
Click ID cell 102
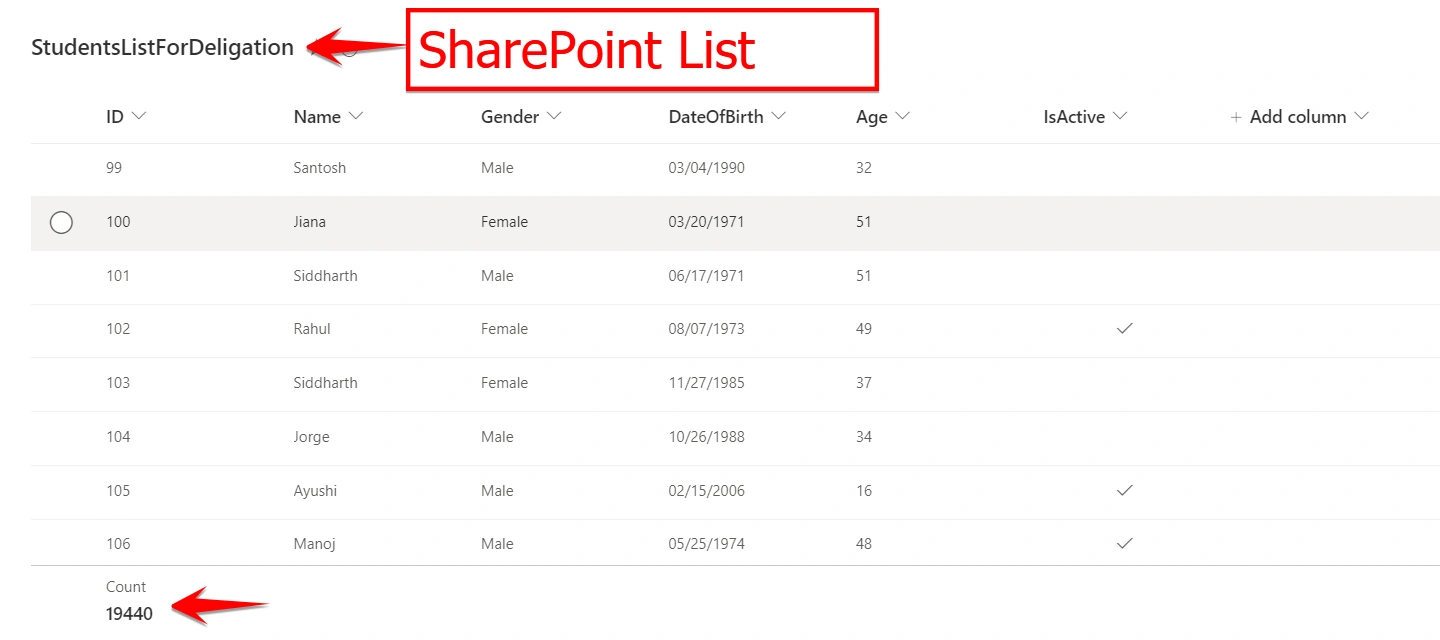[118, 329]
